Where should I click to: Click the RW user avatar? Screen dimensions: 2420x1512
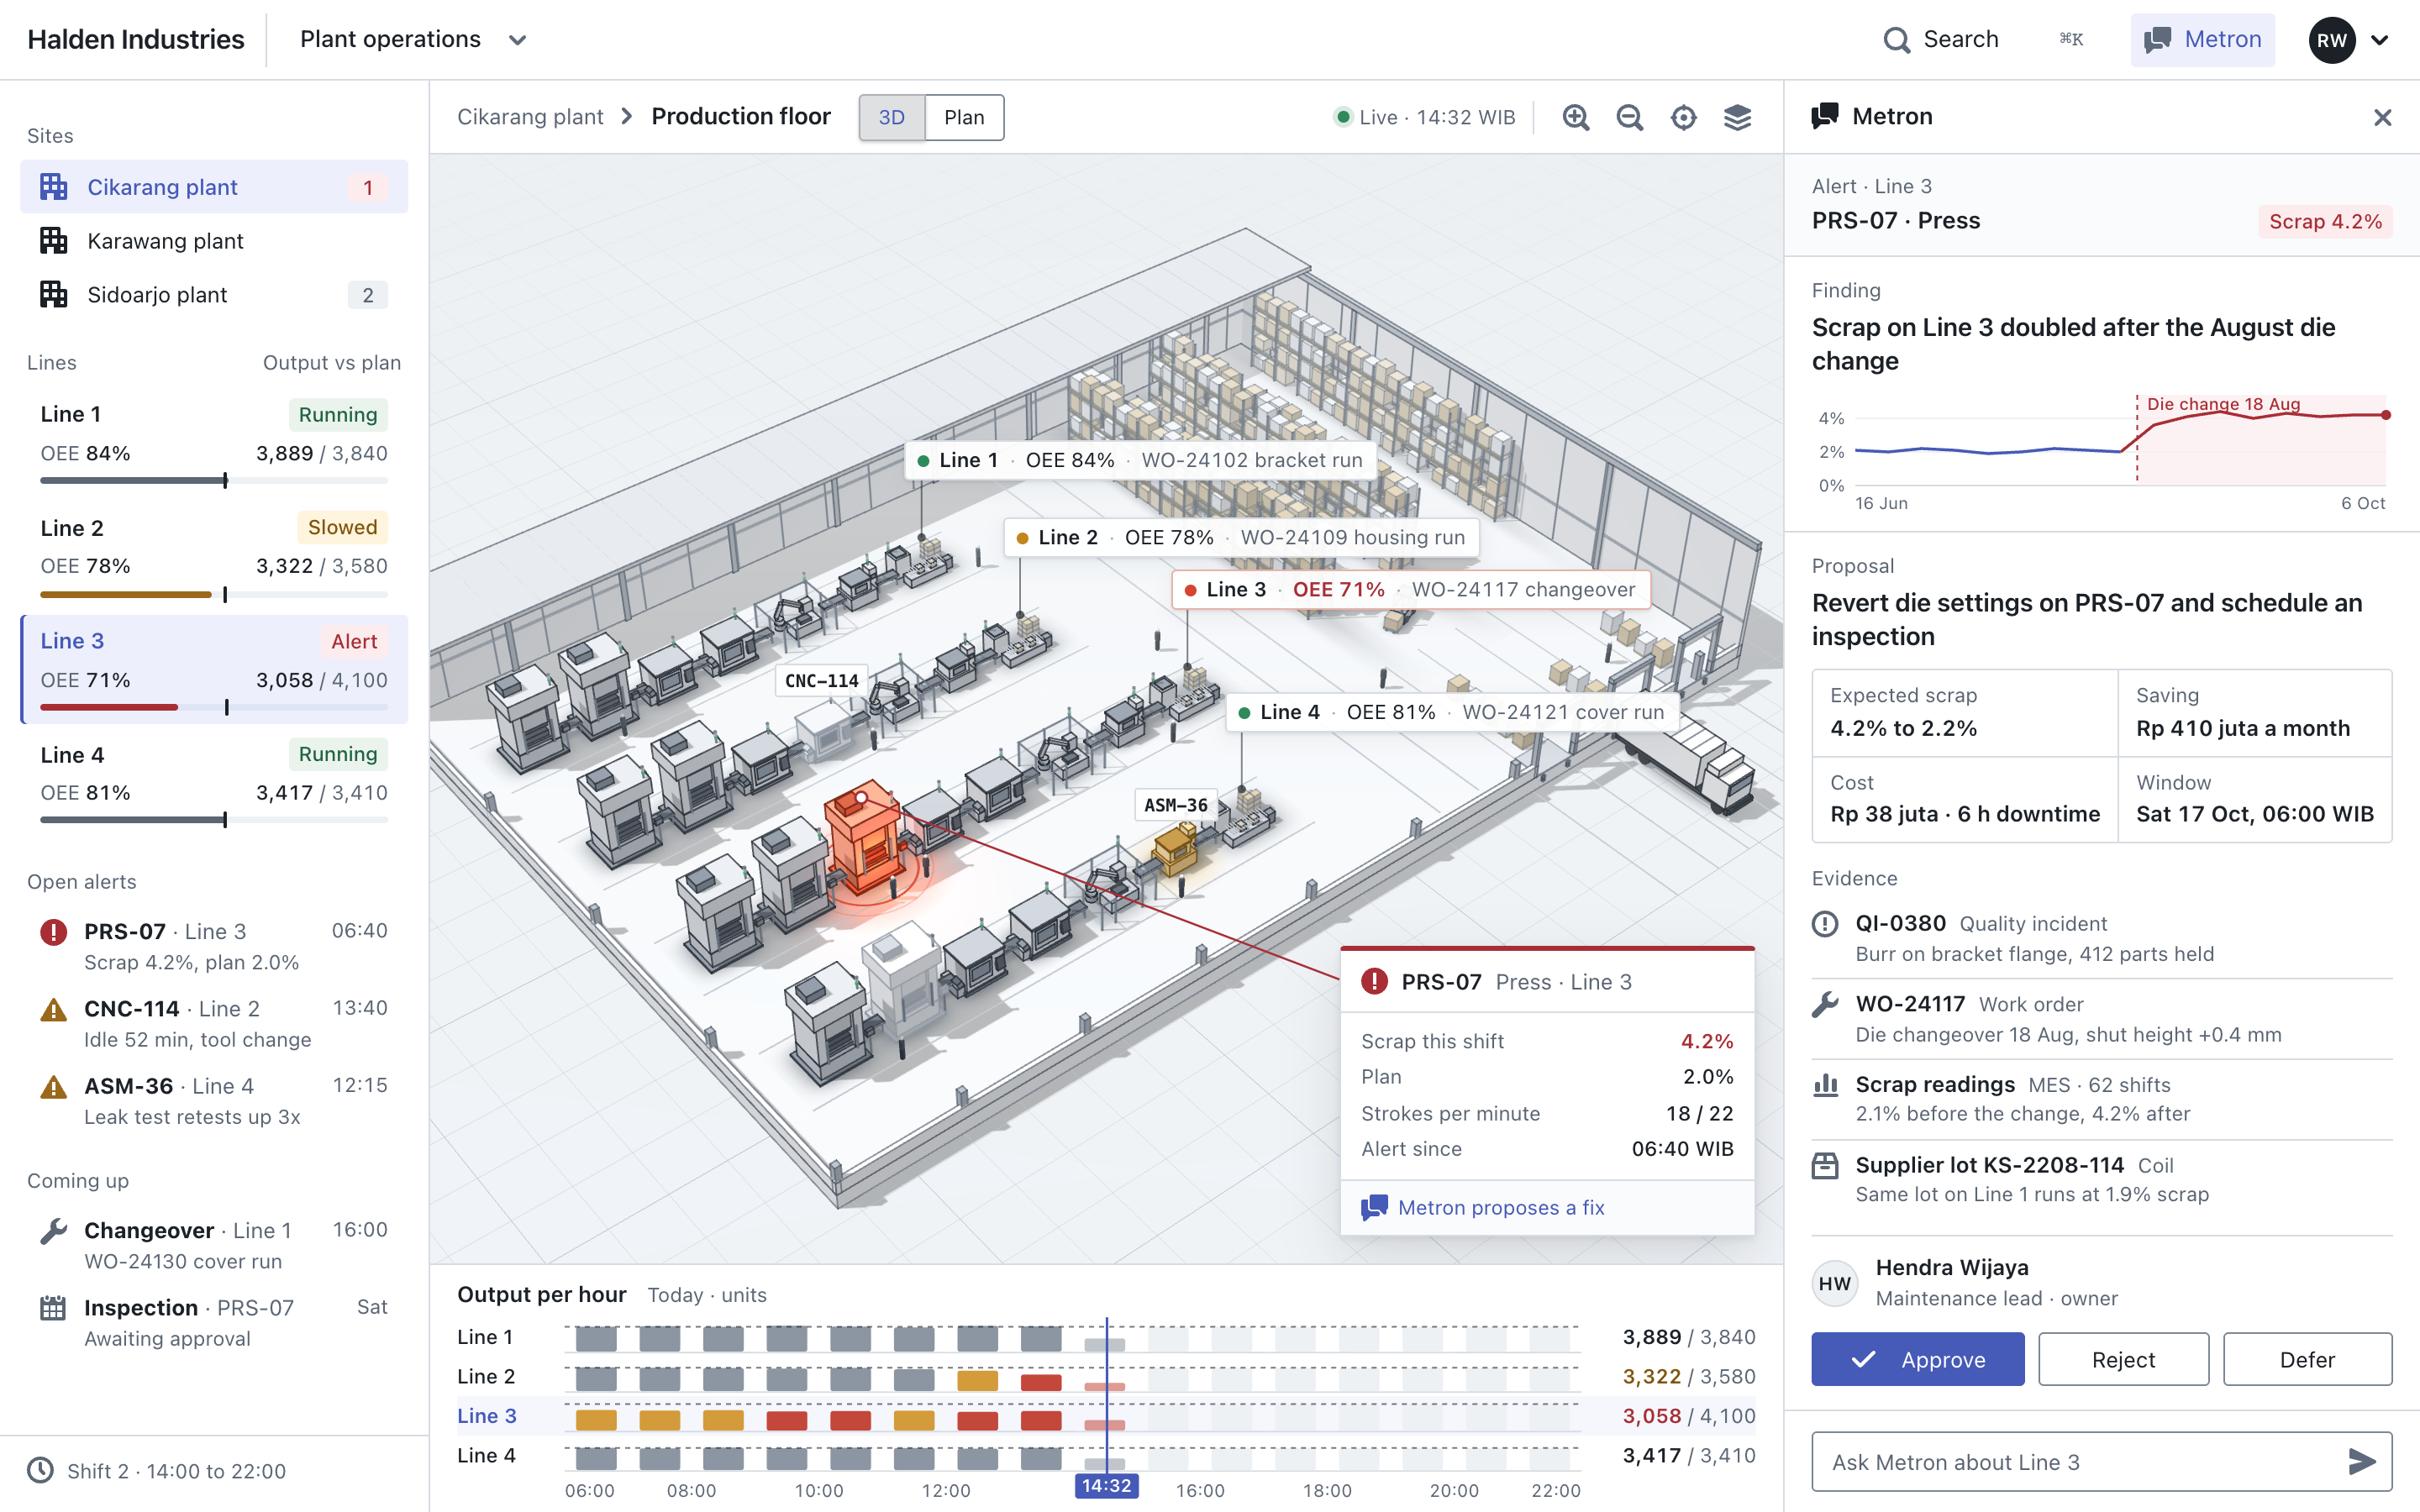click(x=2332, y=40)
